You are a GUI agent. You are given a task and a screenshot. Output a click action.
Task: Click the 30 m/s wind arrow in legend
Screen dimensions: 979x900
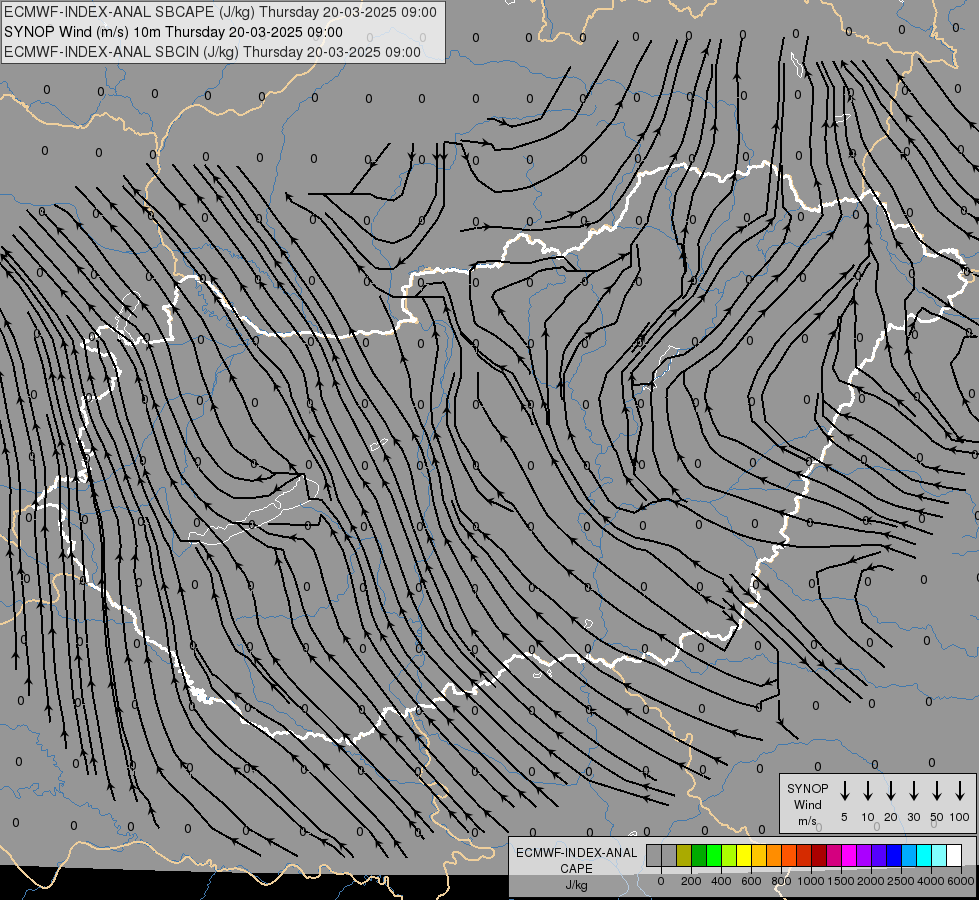point(913,791)
